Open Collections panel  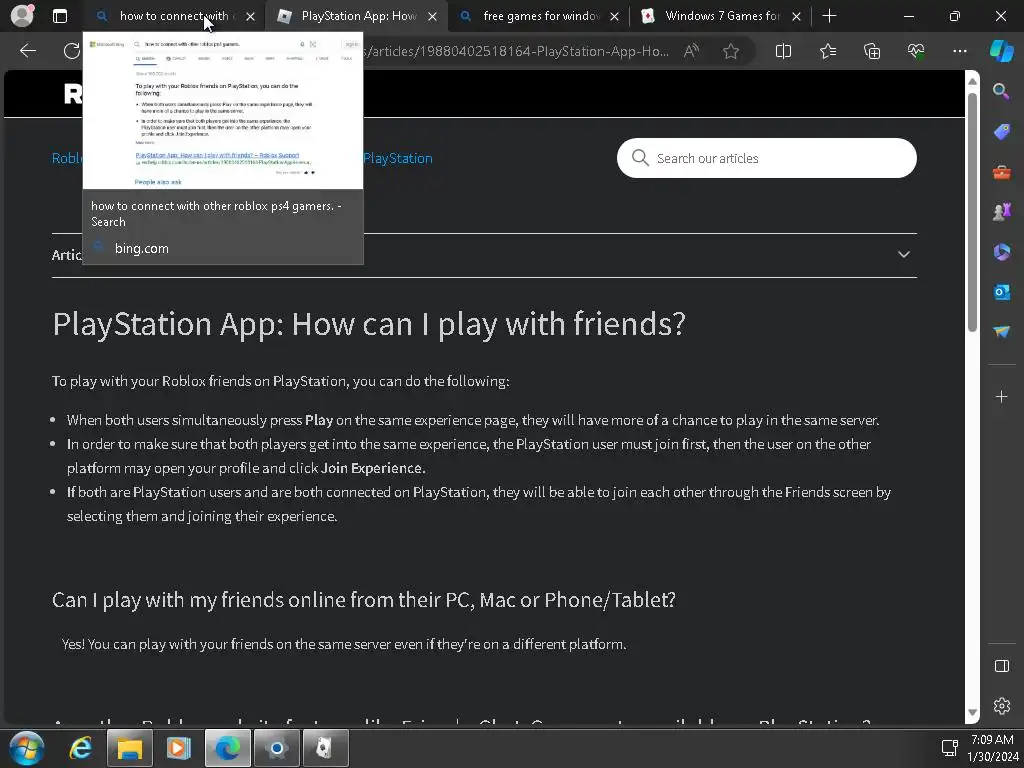[x=872, y=51]
